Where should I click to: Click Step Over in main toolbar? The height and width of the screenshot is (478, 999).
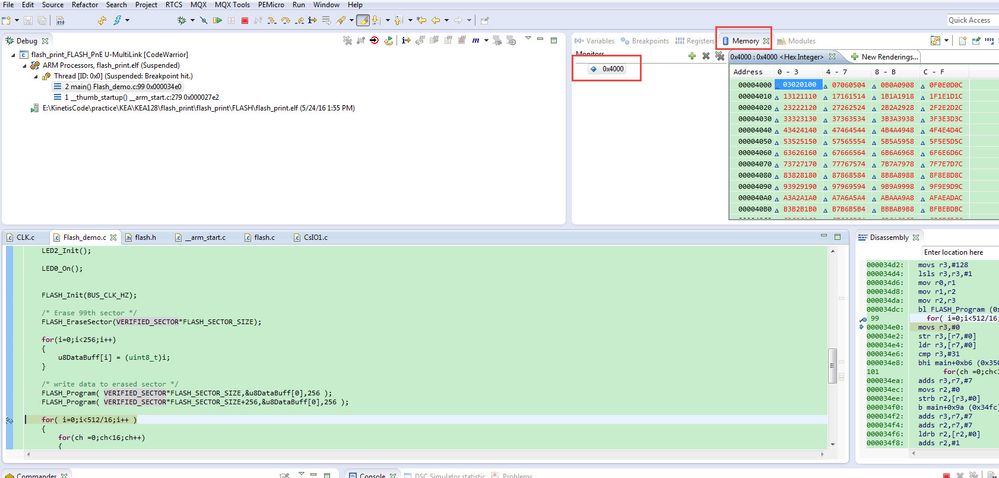(x=285, y=20)
